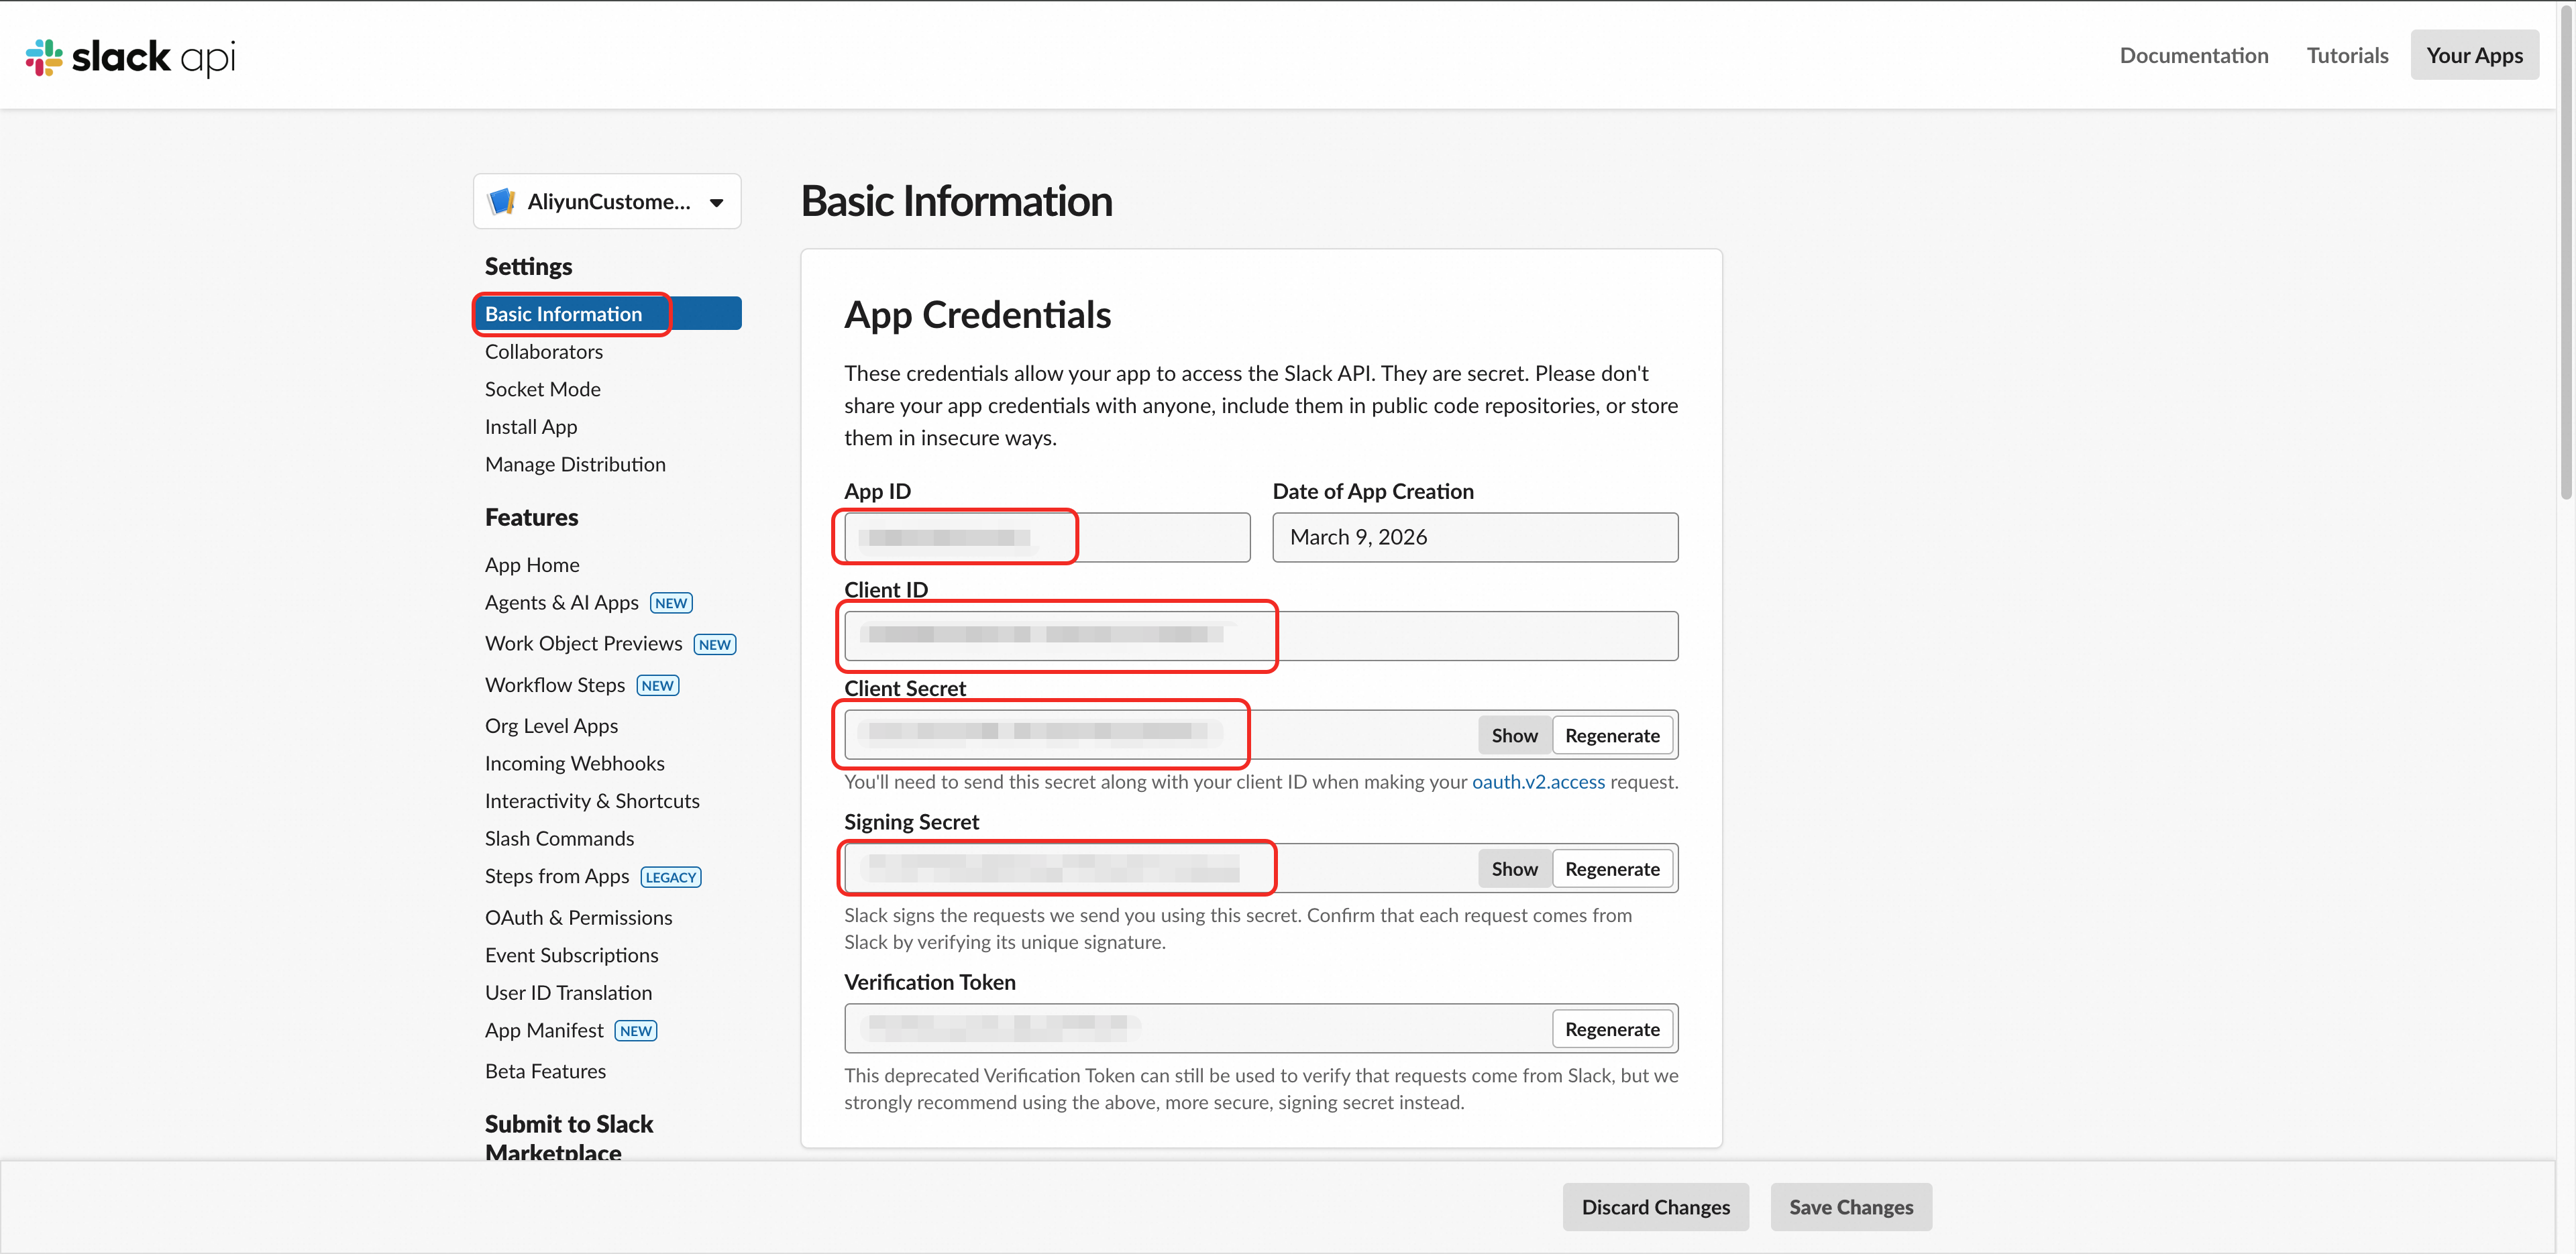This screenshot has width=2576, height=1254.
Task: Click the Client ID field
Action: click(x=1261, y=635)
